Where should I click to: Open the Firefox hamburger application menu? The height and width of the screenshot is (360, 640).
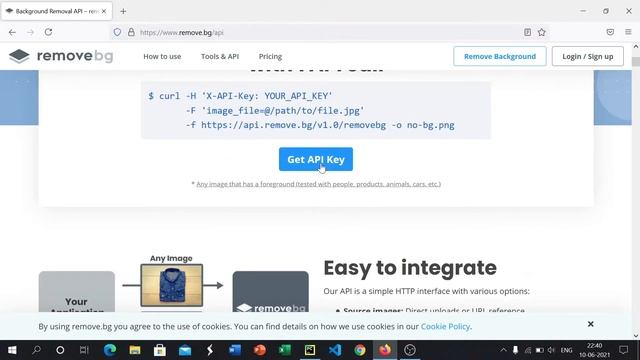coord(628,32)
